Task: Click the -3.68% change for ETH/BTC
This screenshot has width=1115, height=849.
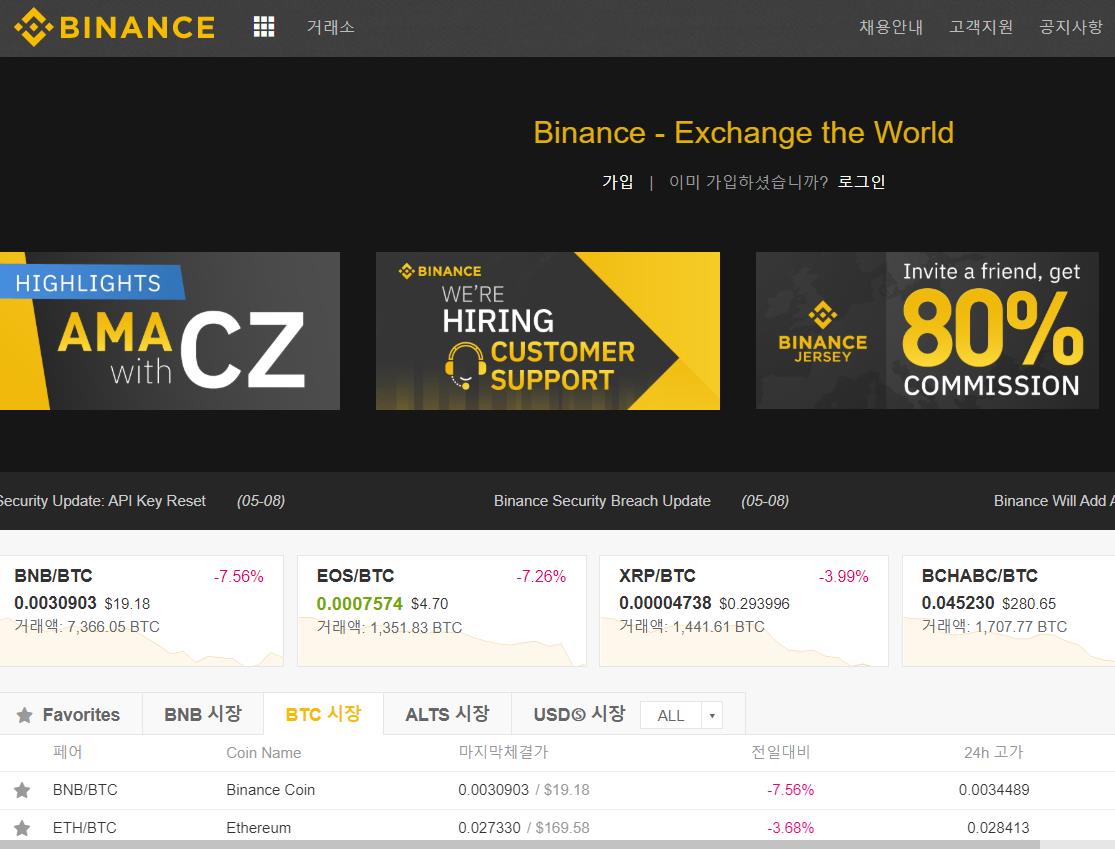Action: tap(791, 828)
